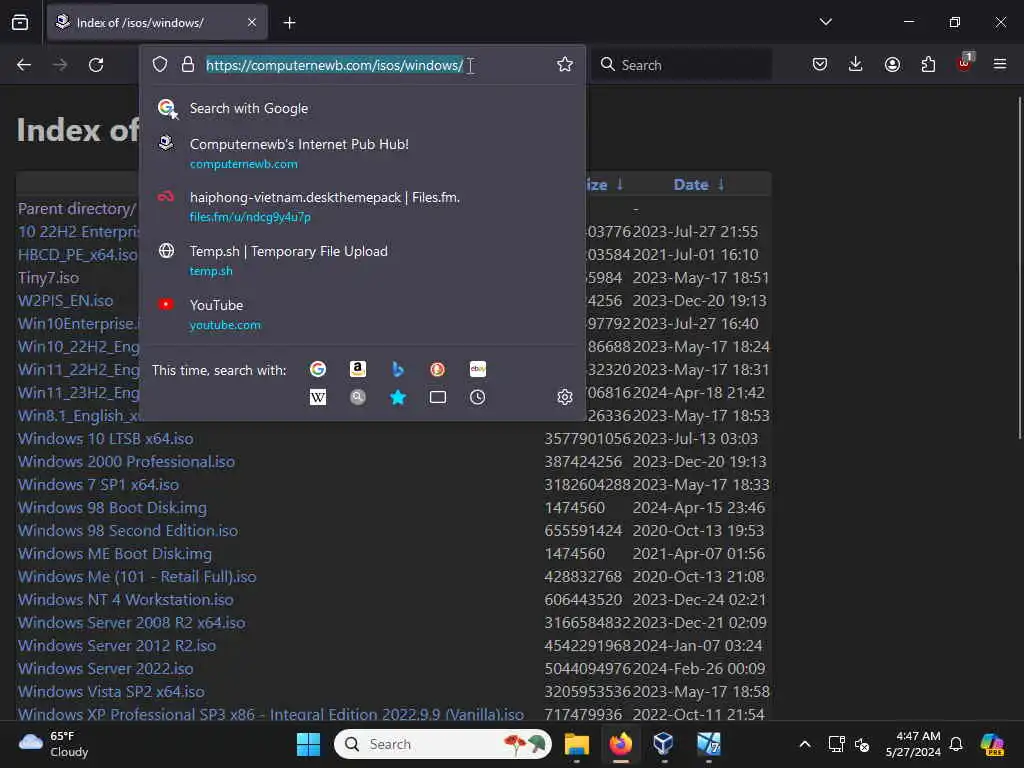This screenshot has height=768, width=1024.
Task: Open Windows ME Boot Disk.img
Action: (x=115, y=553)
